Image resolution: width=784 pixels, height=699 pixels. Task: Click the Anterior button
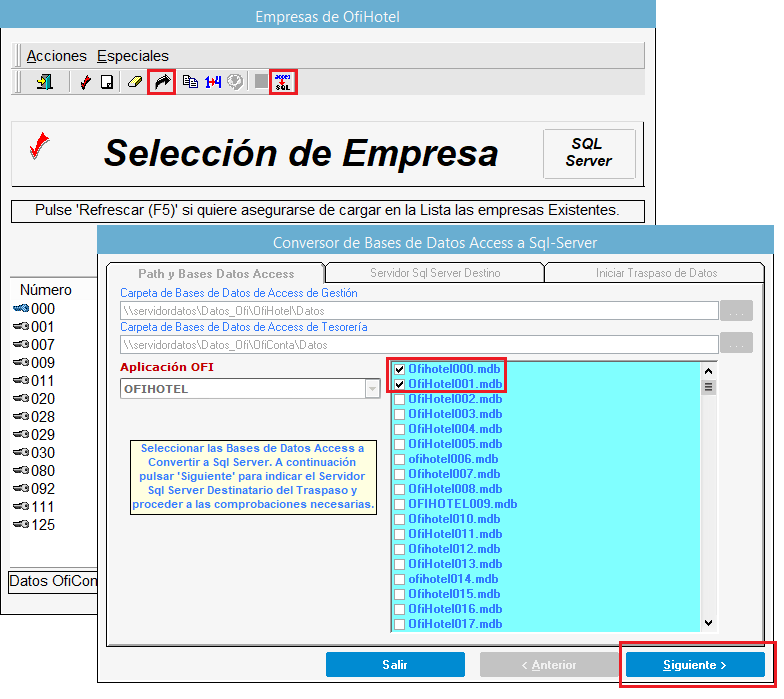click(x=549, y=664)
